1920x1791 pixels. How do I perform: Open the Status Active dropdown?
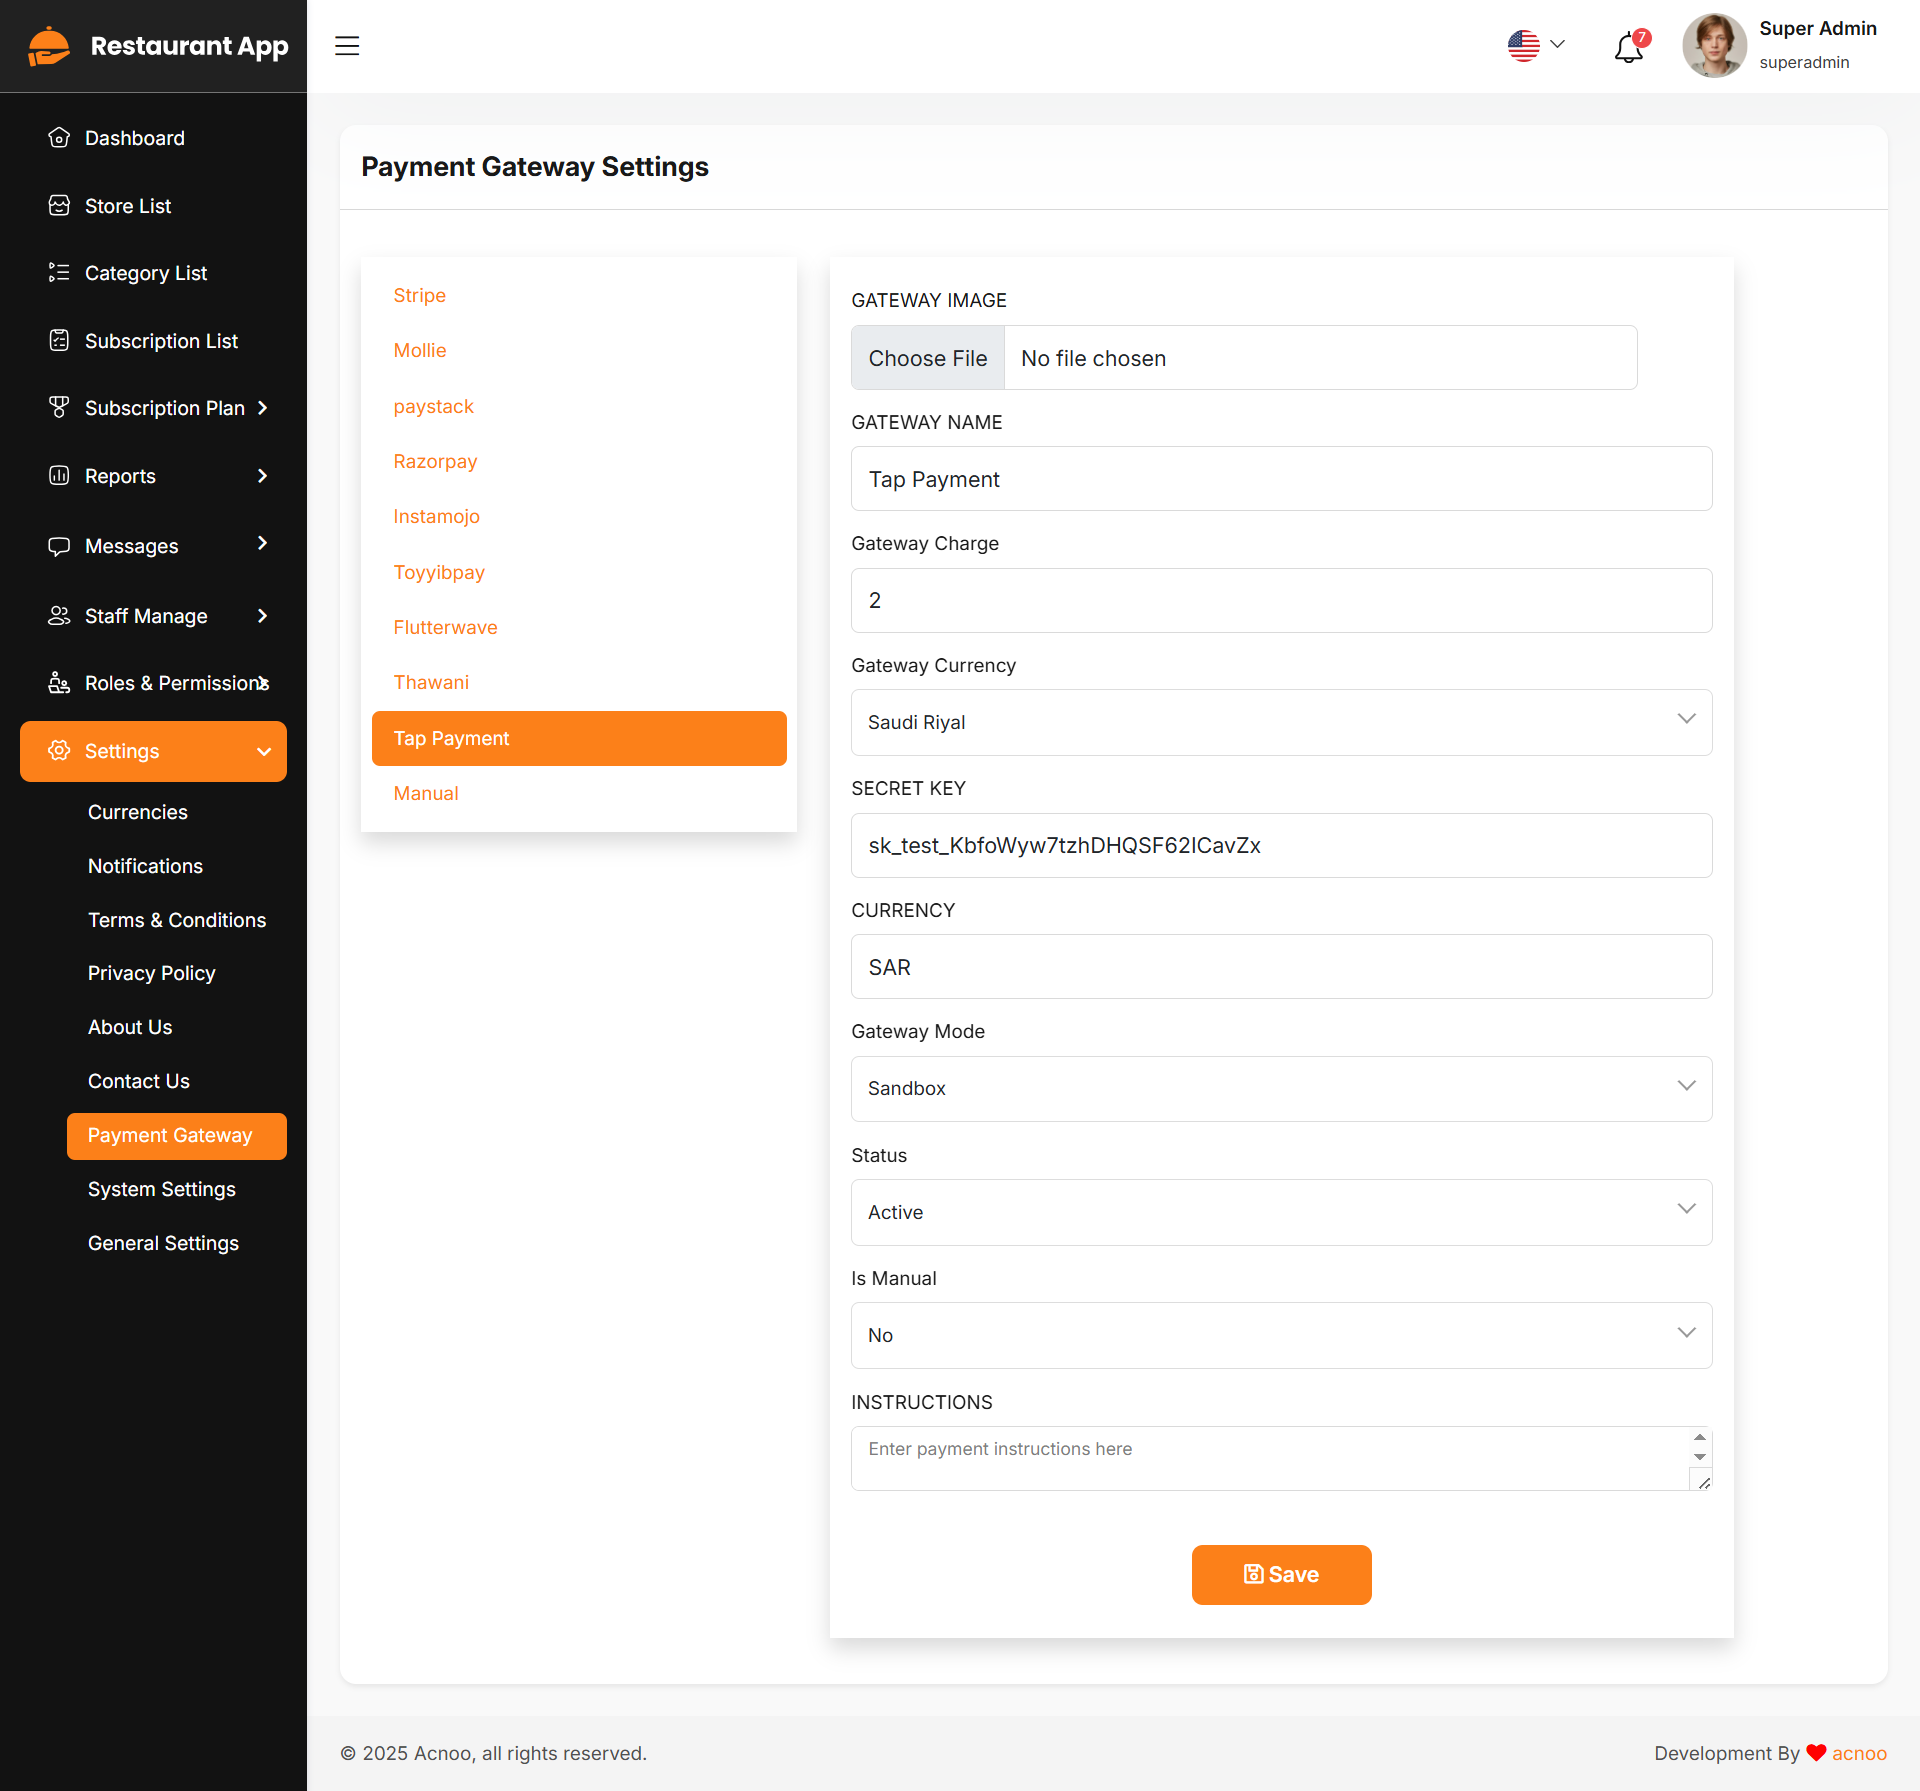click(1281, 1212)
